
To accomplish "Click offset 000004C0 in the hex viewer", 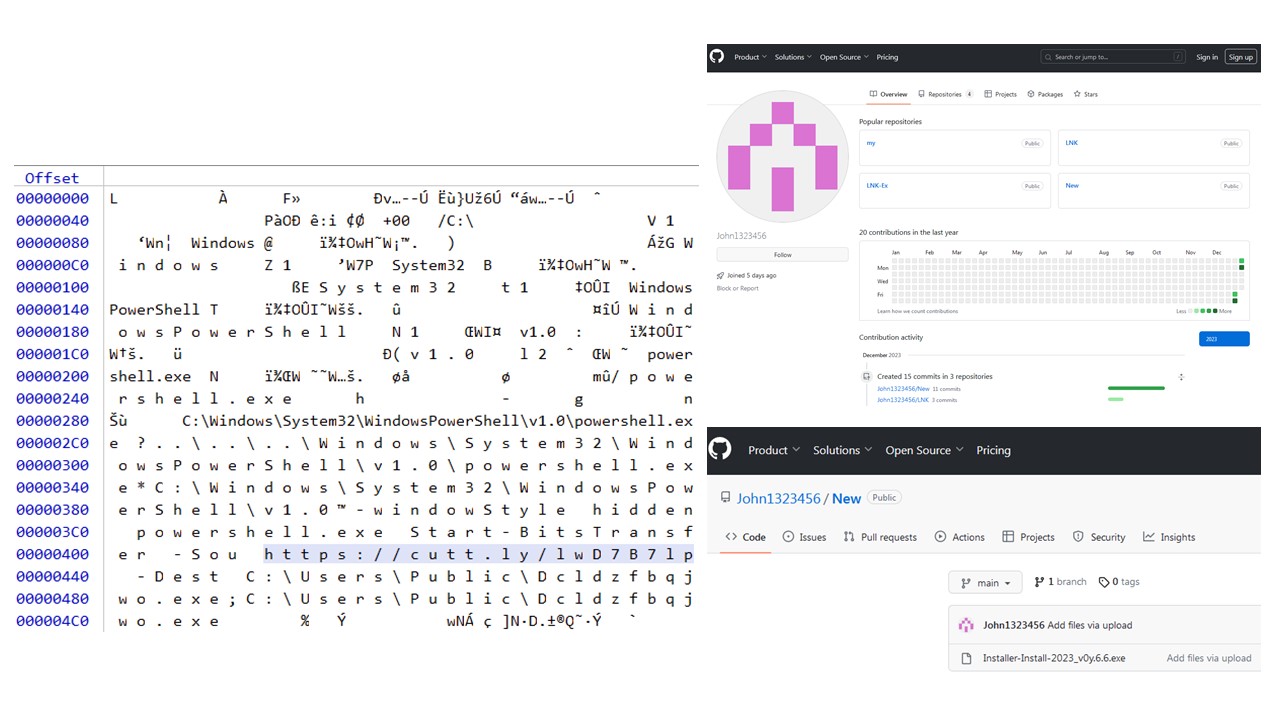I will click(x=52, y=621).
